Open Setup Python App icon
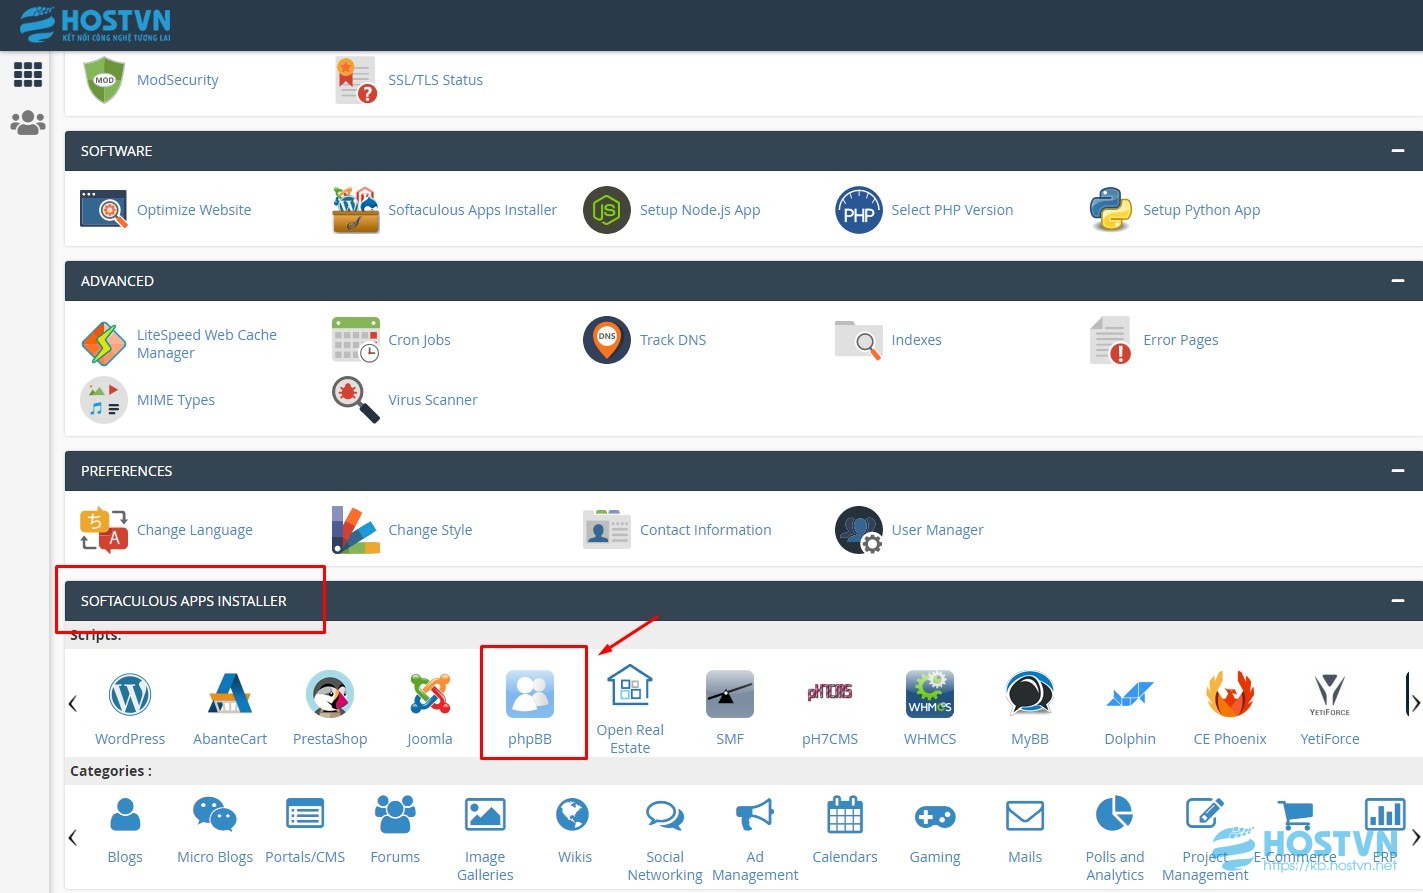1423x893 pixels. [x=1111, y=210]
